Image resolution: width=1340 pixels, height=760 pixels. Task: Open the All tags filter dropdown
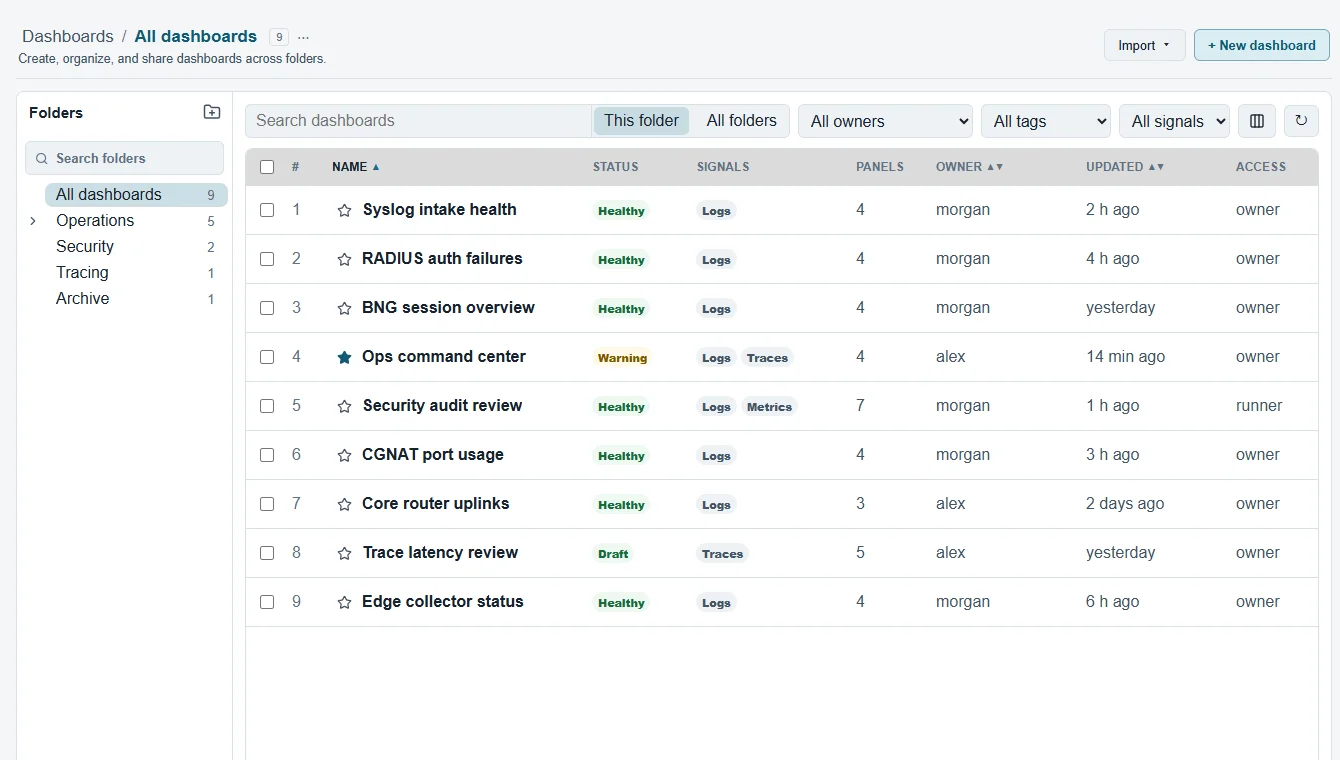1046,121
